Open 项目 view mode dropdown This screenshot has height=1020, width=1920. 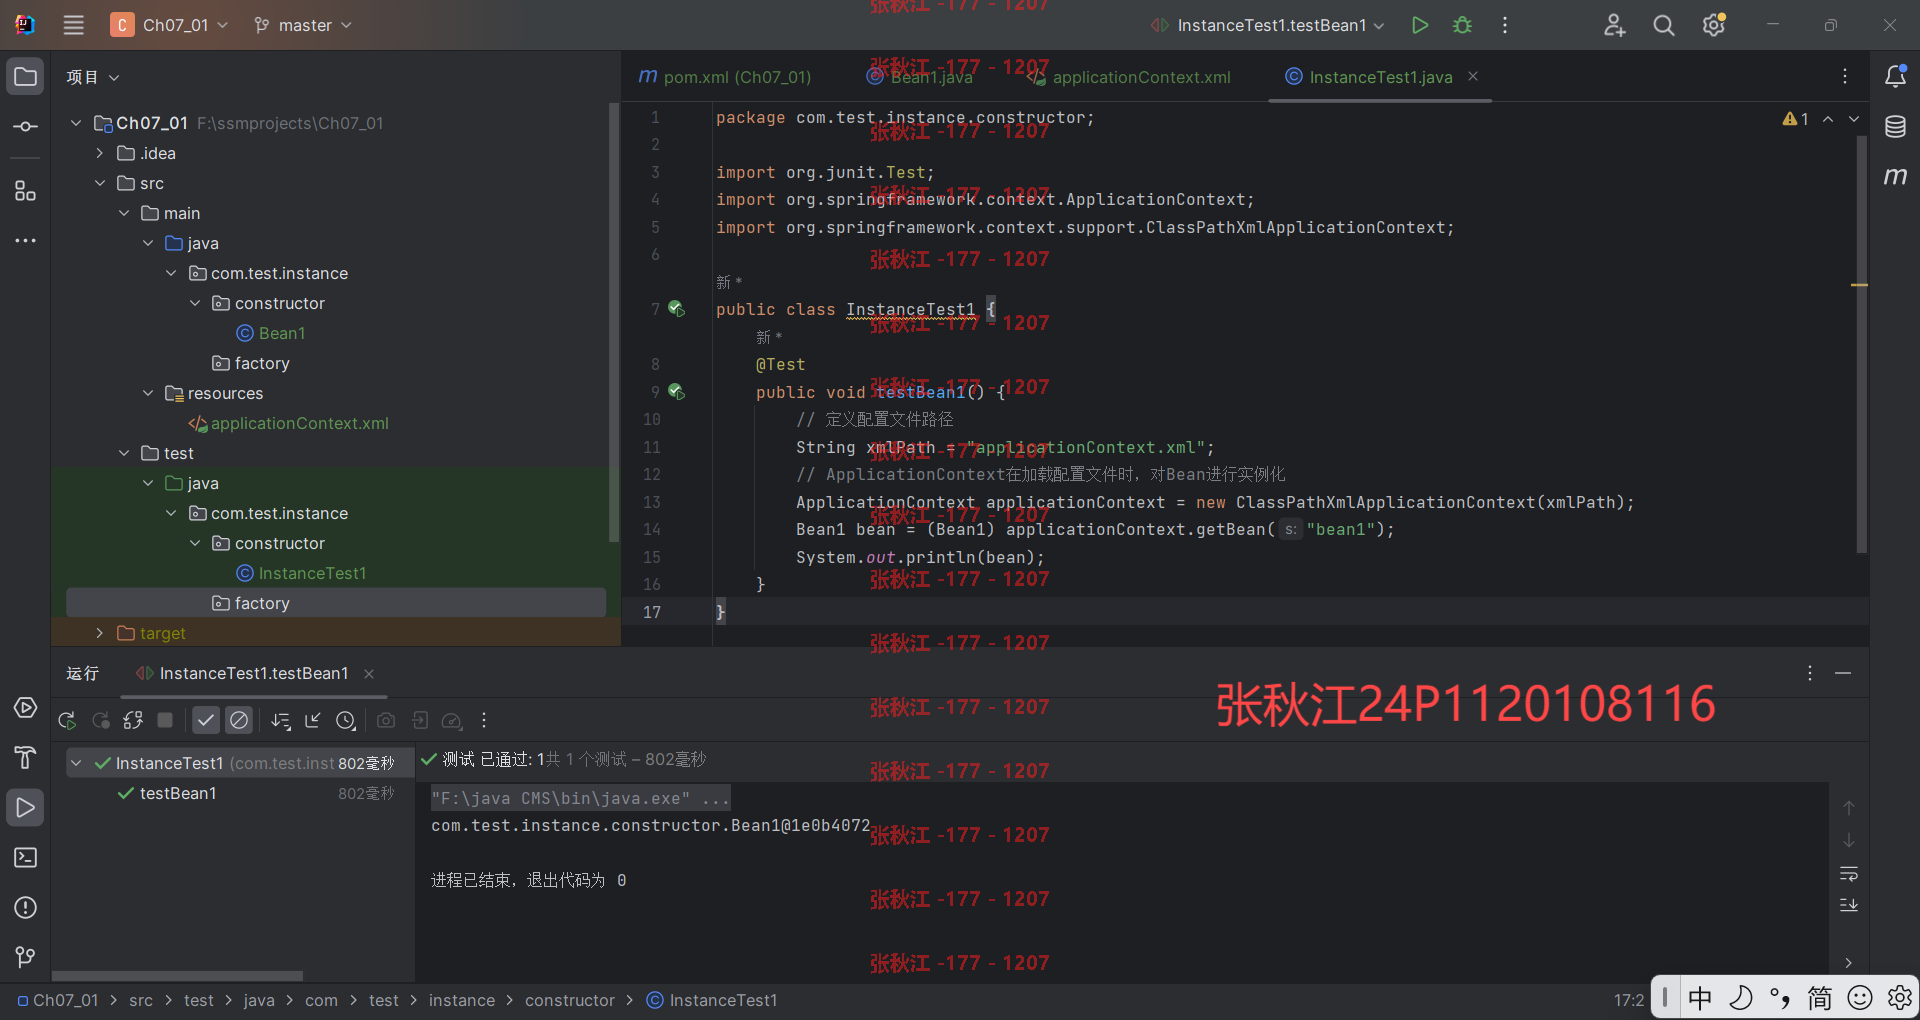point(93,77)
